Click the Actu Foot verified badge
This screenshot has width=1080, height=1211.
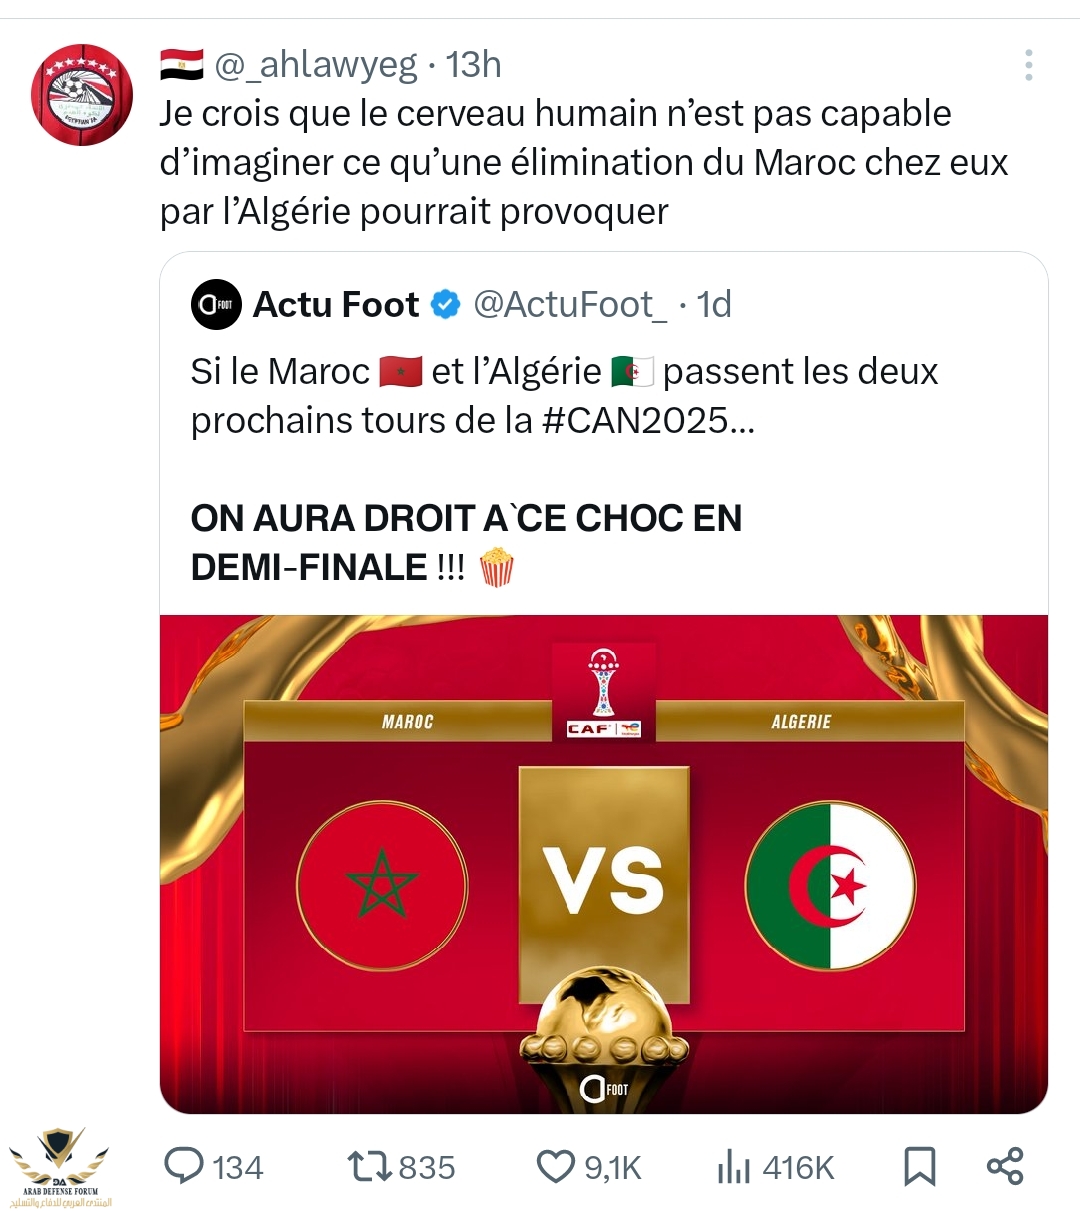(446, 304)
